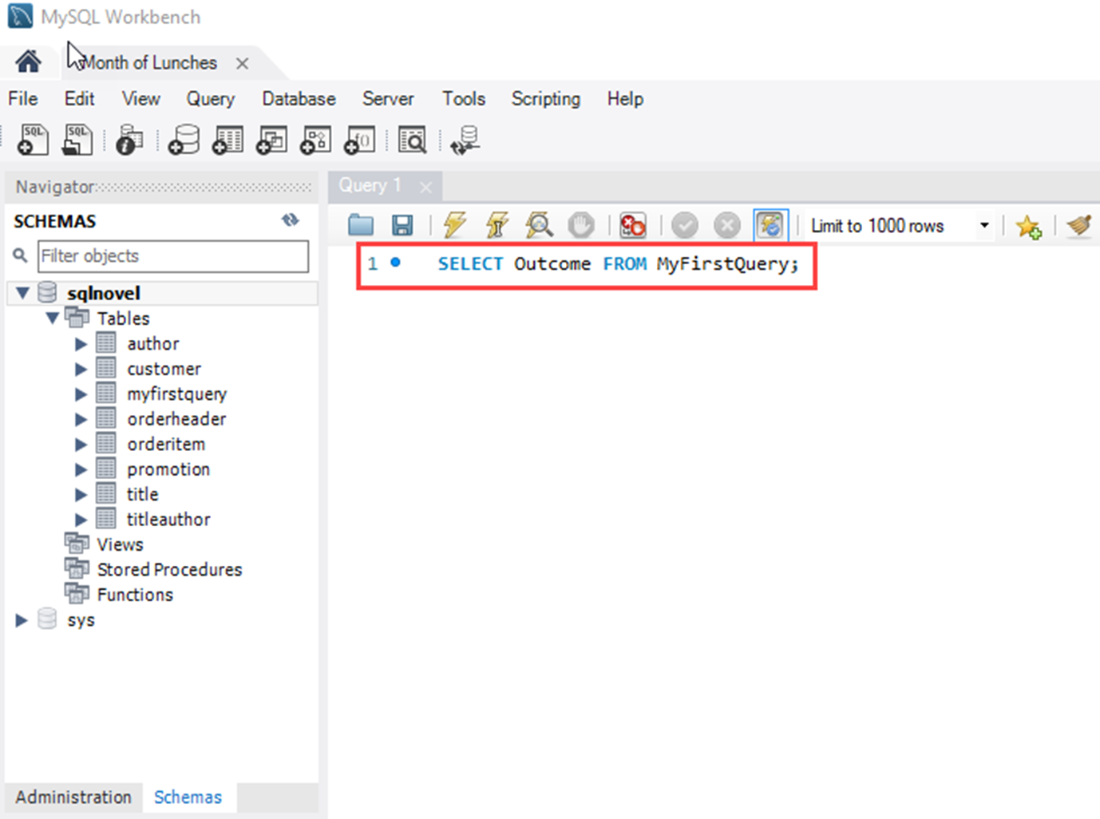Switch to the Schemas tab
This screenshot has height=819, width=1100.
(188, 797)
